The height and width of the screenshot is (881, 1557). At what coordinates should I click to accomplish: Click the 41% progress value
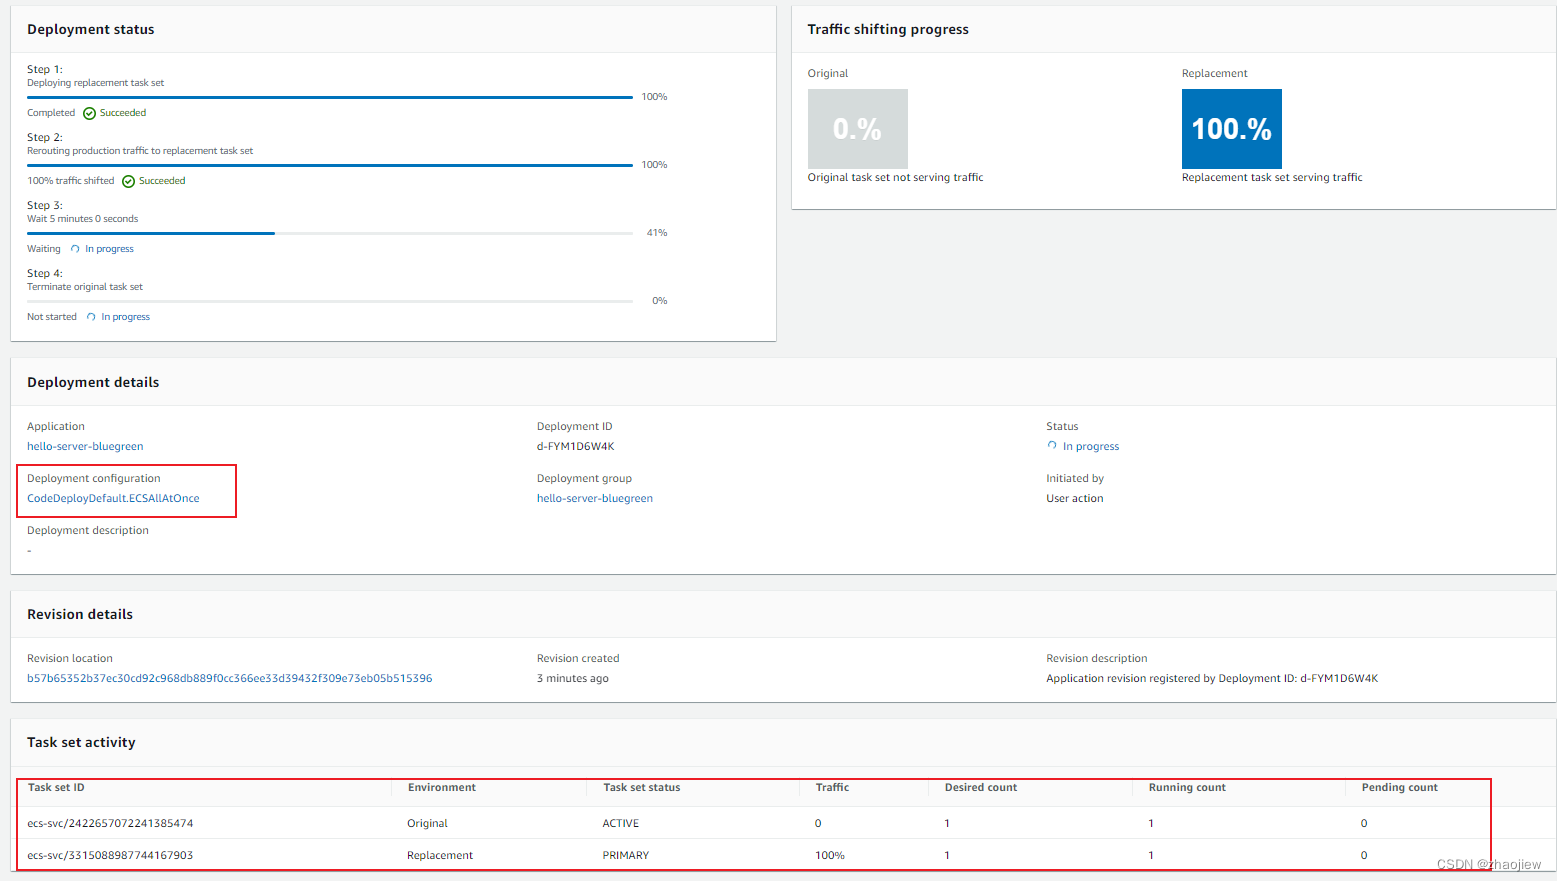click(x=657, y=233)
